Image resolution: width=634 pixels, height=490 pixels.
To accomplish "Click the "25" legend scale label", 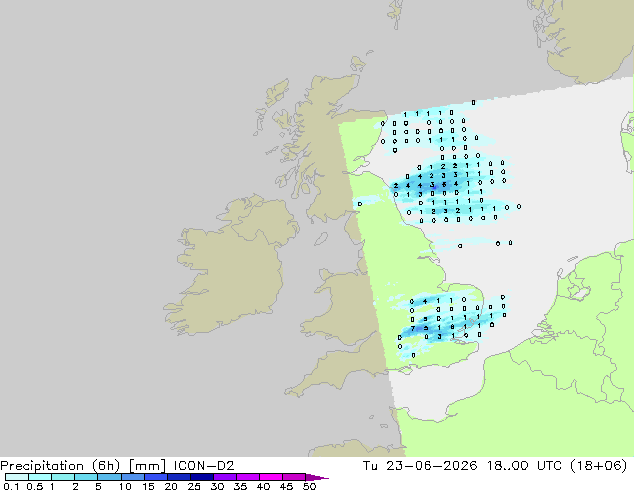I will tap(194, 486).
